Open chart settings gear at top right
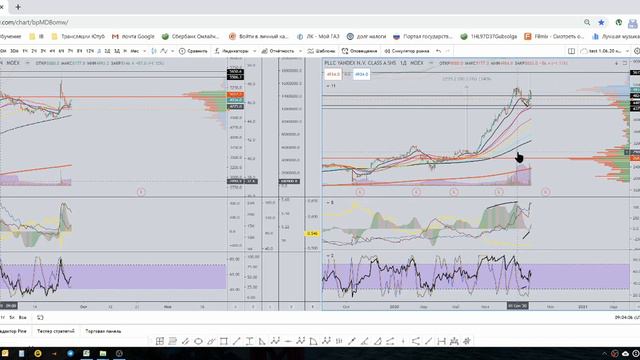This screenshot has height=360, width=640. pos(636,51)
